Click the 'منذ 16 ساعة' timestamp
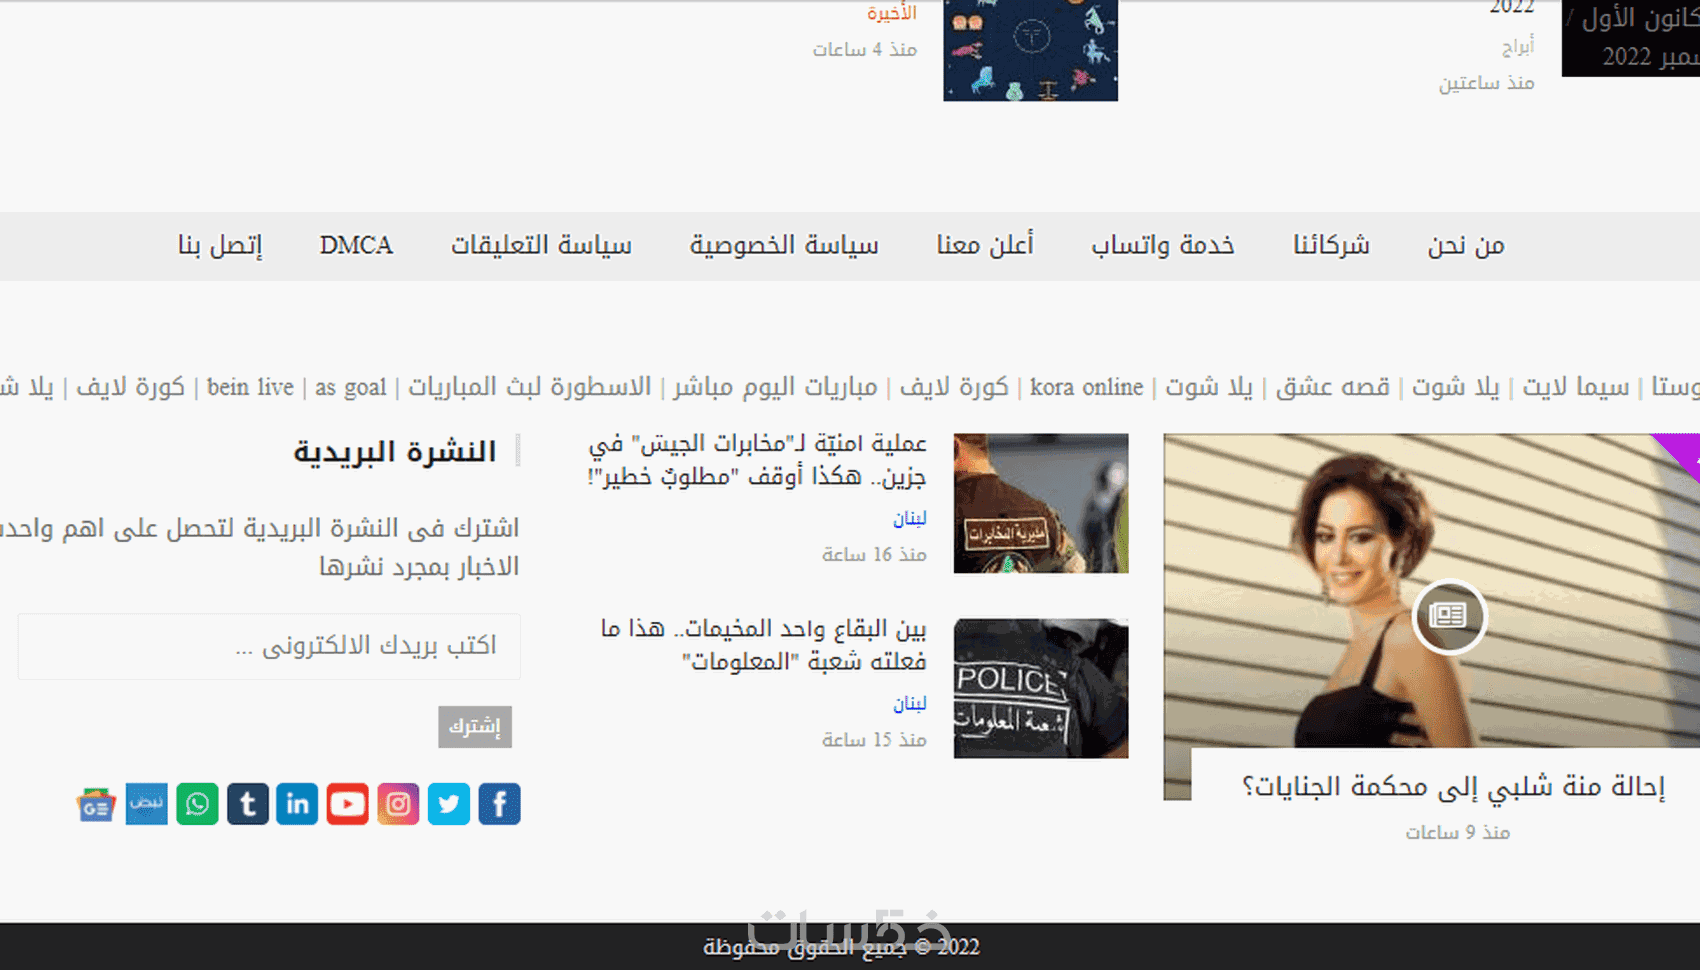This screenshot has height=970, width=1700. coord(874,554)
